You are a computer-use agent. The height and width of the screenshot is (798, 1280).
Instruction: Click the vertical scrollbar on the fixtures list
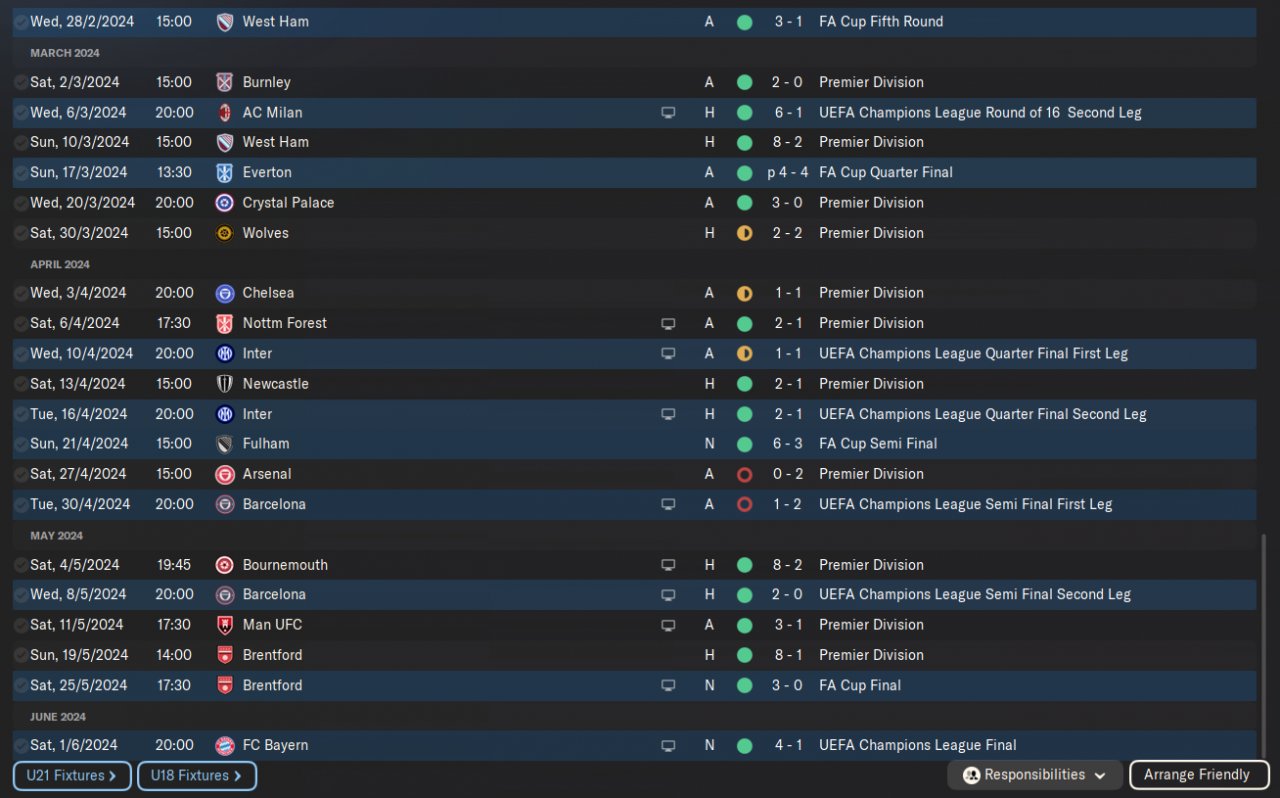1263,646
